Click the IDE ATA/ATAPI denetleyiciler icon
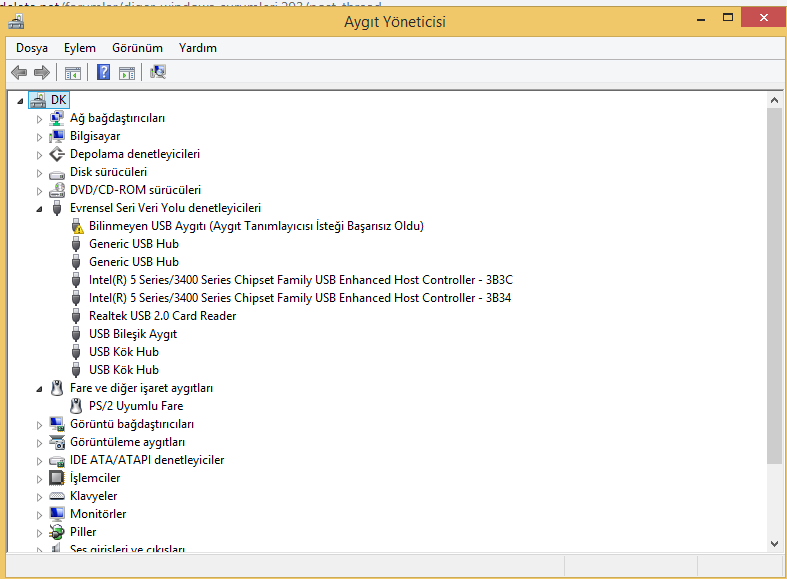This screenshot has width=787, height=579. [57, 461]
